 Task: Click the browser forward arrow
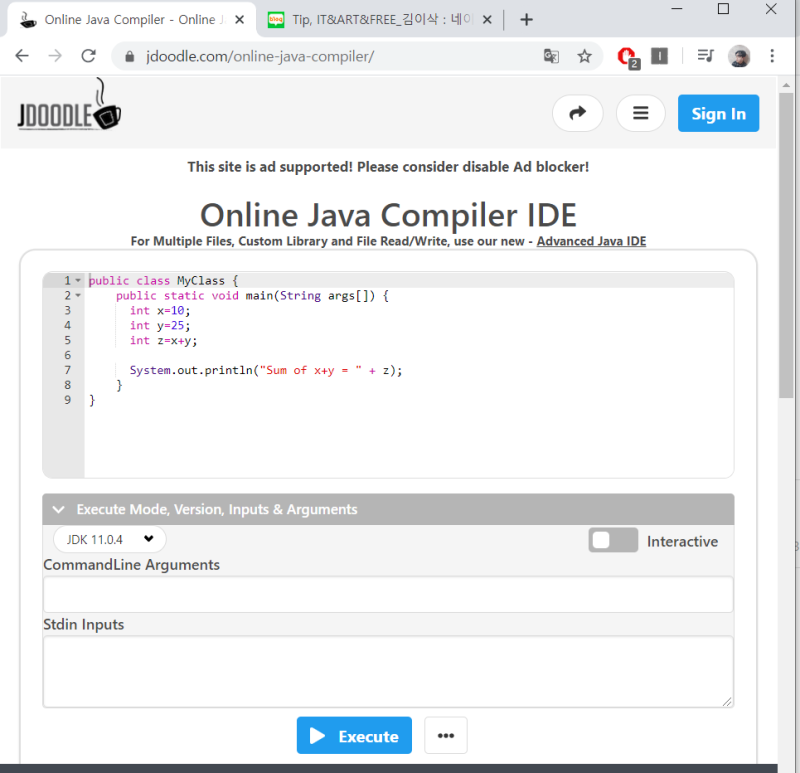[55, 56]
